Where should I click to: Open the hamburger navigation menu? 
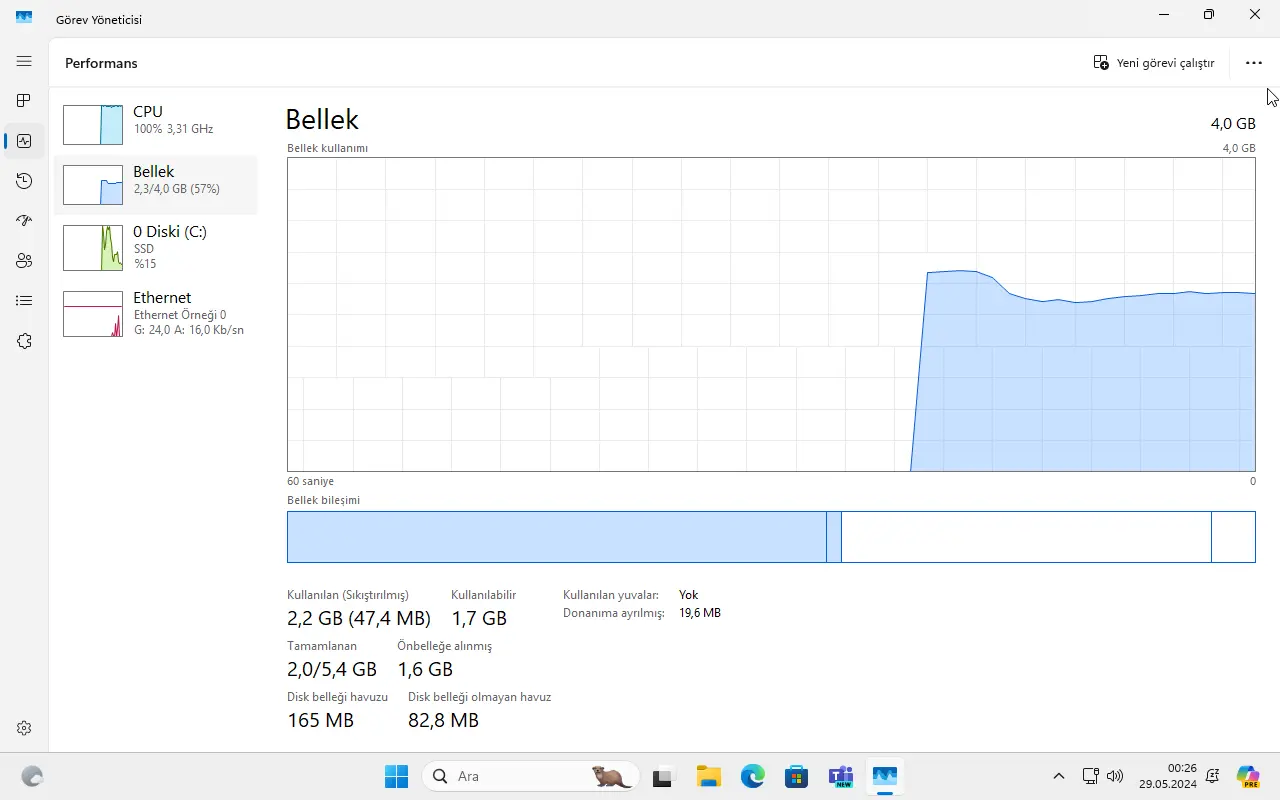24,61
